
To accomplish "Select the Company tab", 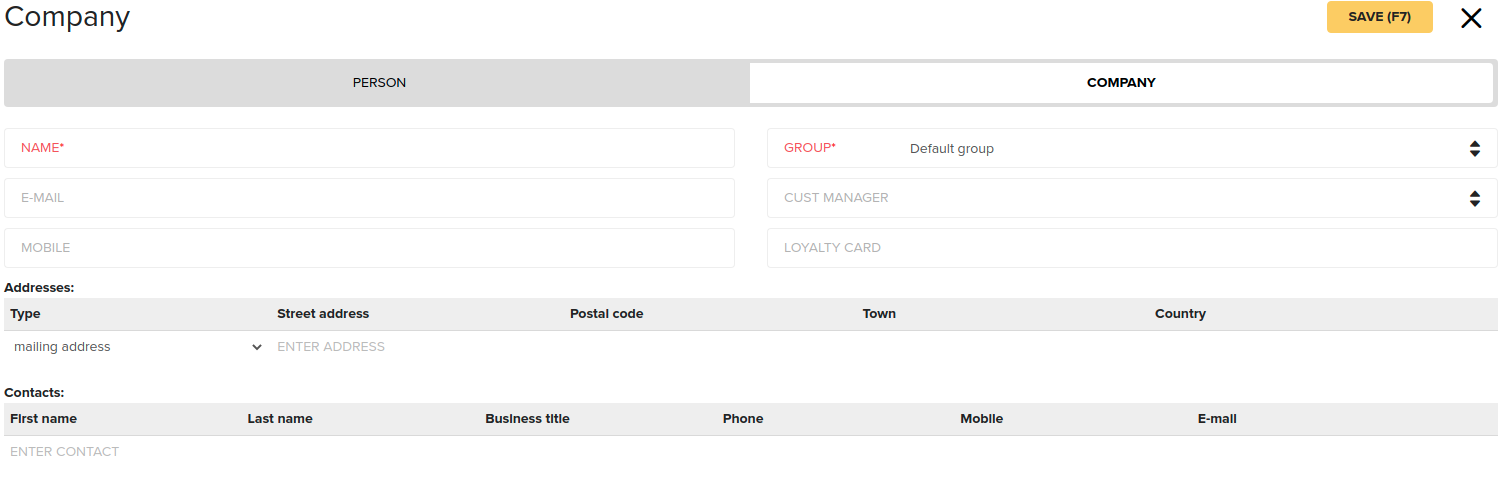I will [x=1121, y=83].
